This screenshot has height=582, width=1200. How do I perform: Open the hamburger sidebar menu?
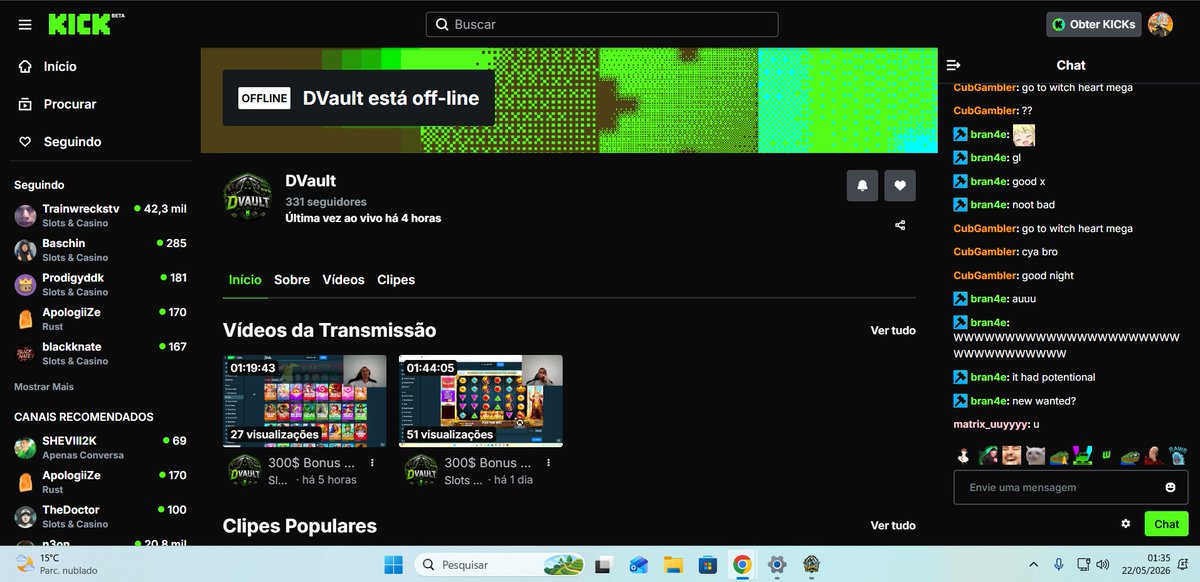25,24
